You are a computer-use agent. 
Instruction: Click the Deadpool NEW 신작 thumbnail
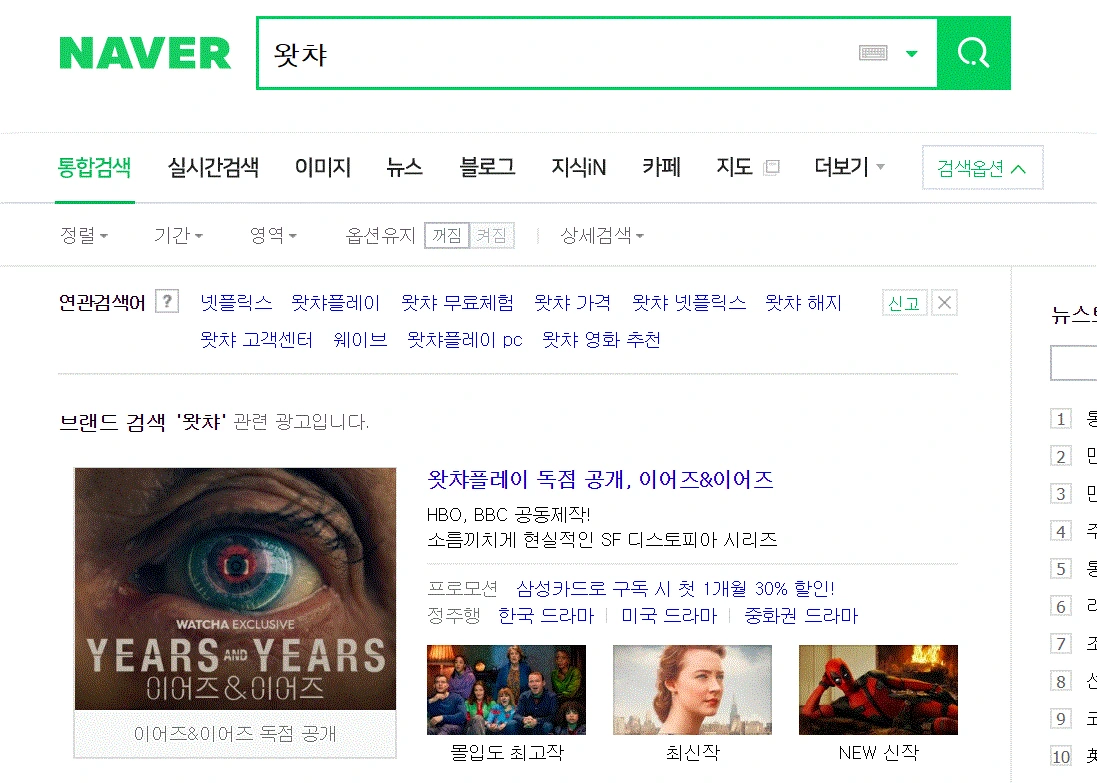click(x=878, y=690)
